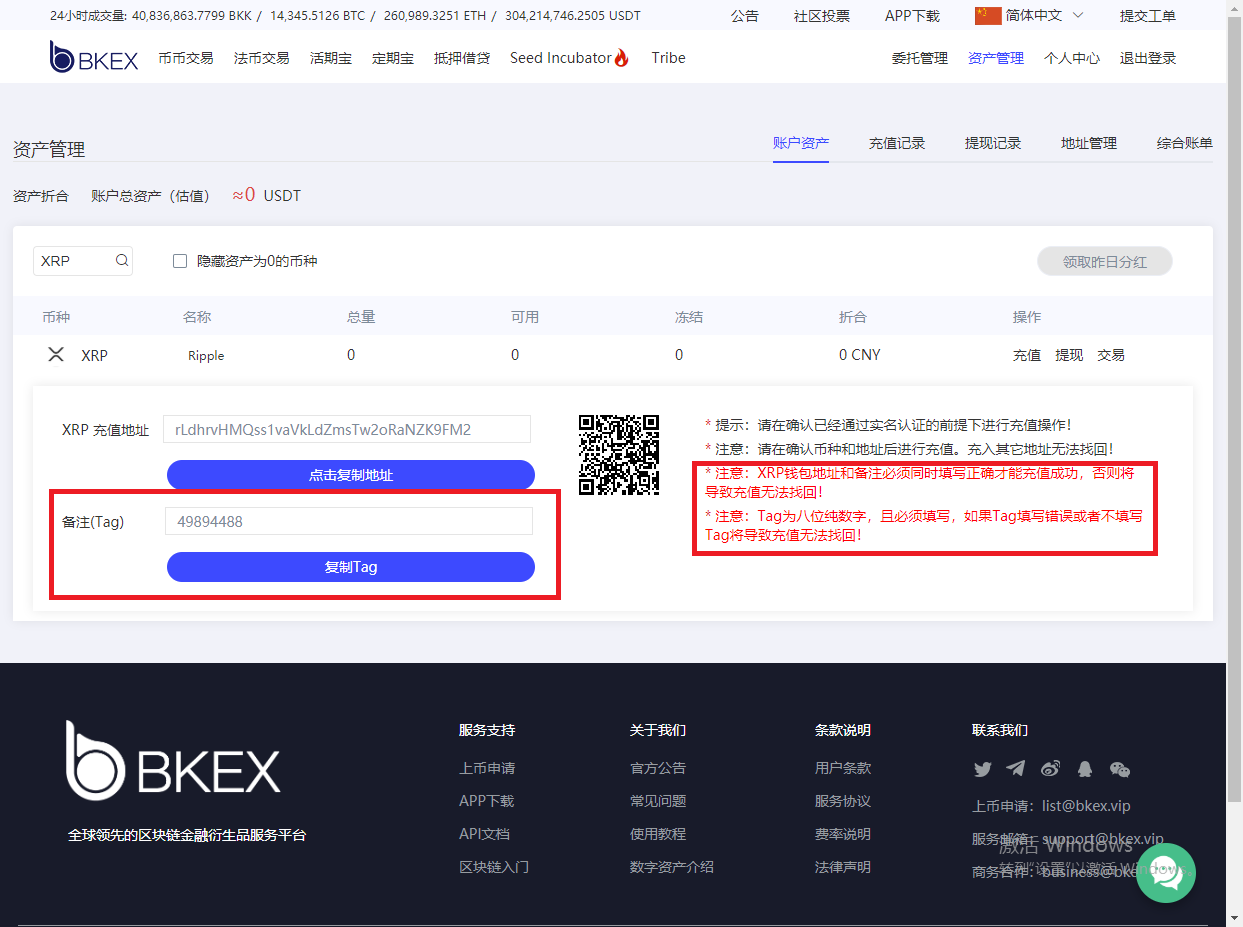Switch to the 充值记录 tab

click(897, 143)
